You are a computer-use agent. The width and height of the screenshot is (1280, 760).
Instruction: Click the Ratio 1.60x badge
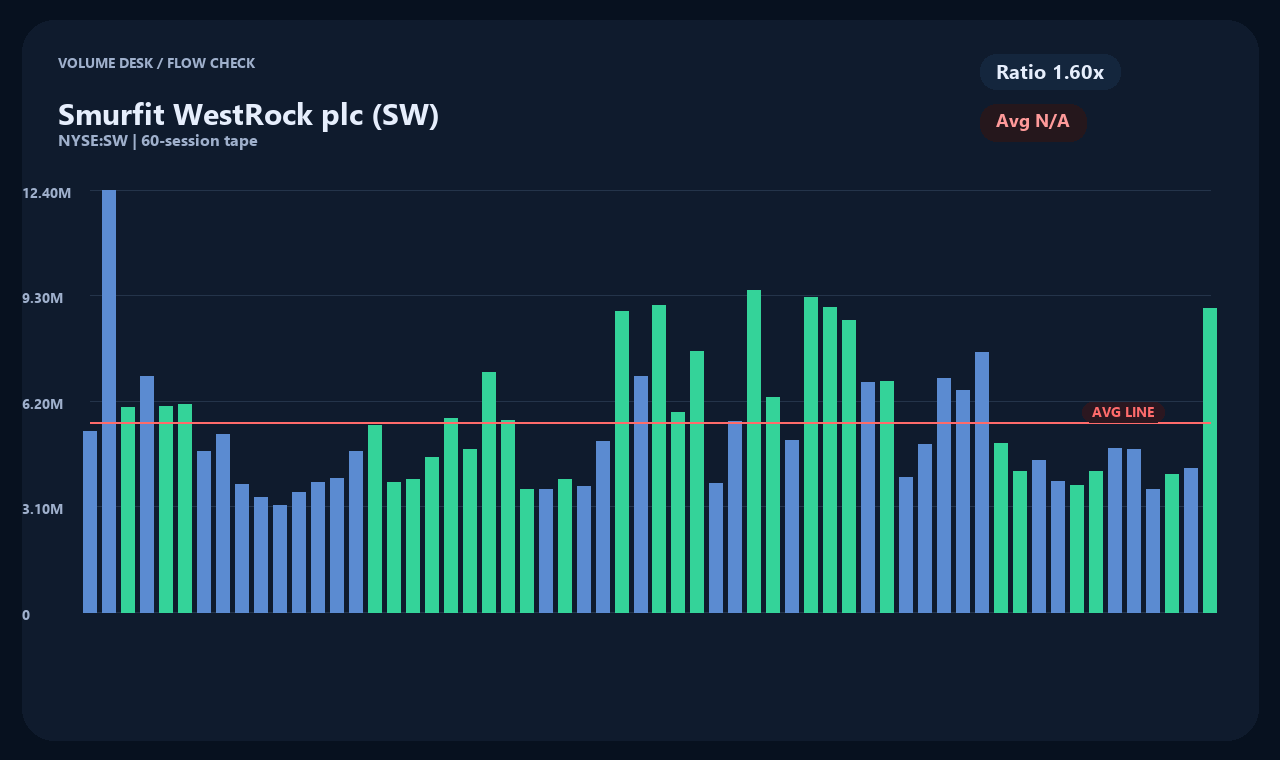point(1050,72)
